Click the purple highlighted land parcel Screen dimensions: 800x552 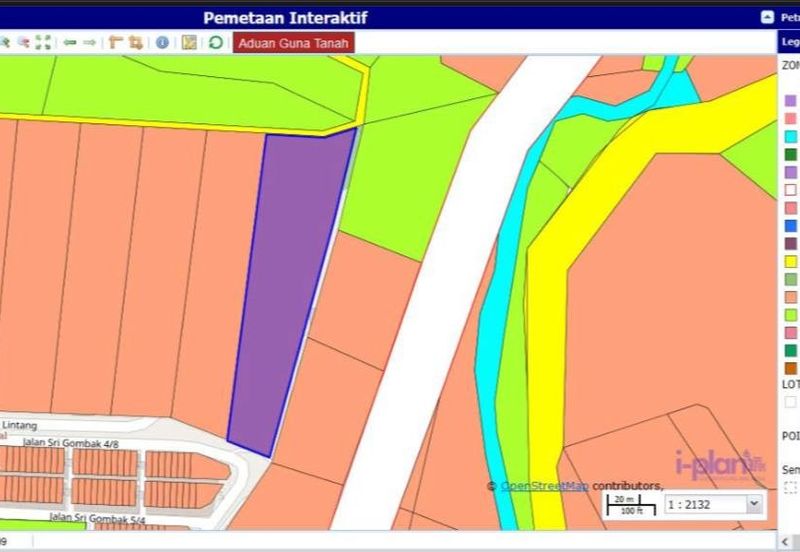click(290, 290)
